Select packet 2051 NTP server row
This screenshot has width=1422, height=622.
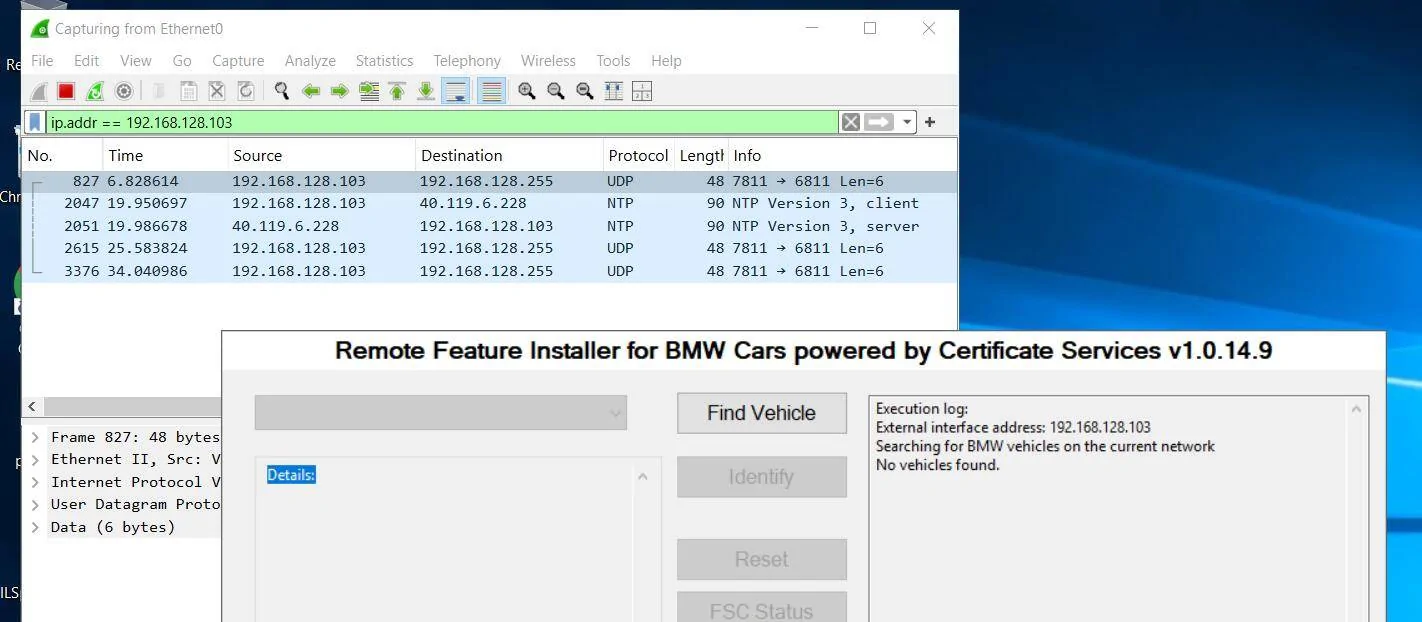point(489,226)
